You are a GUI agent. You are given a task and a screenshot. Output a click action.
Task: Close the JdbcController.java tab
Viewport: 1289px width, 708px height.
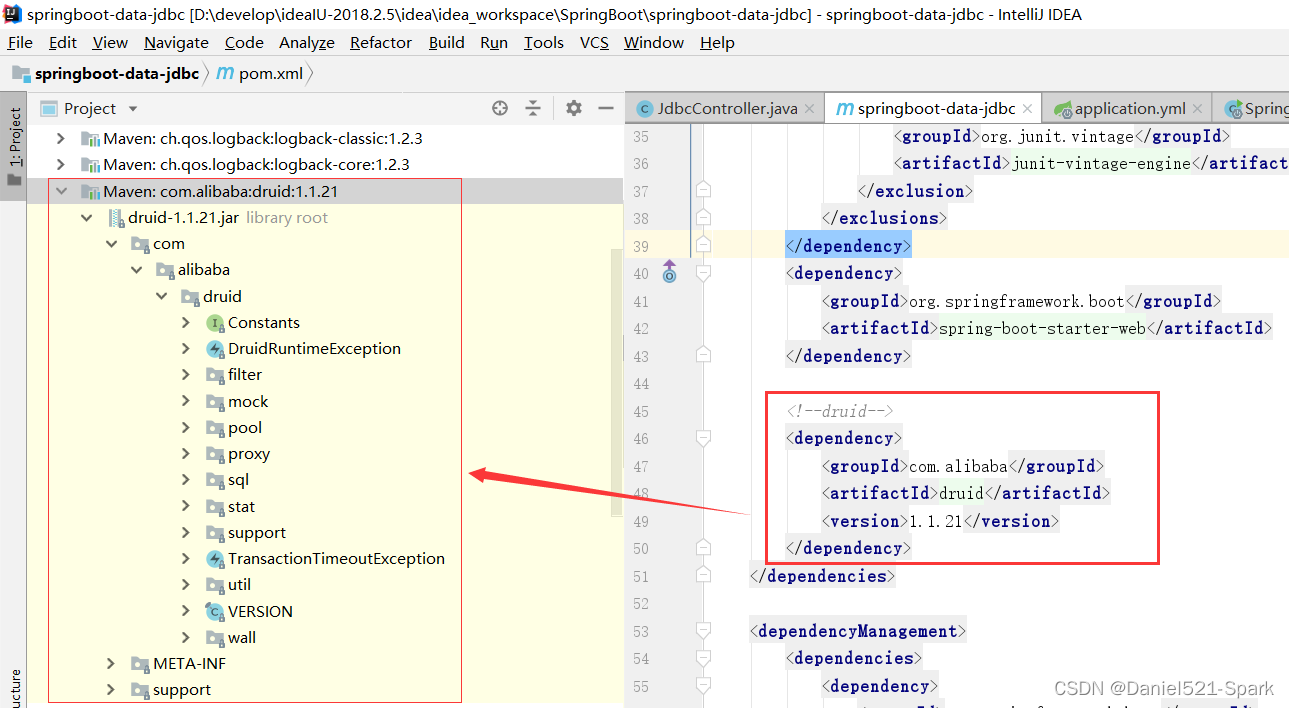click(810, 109)
